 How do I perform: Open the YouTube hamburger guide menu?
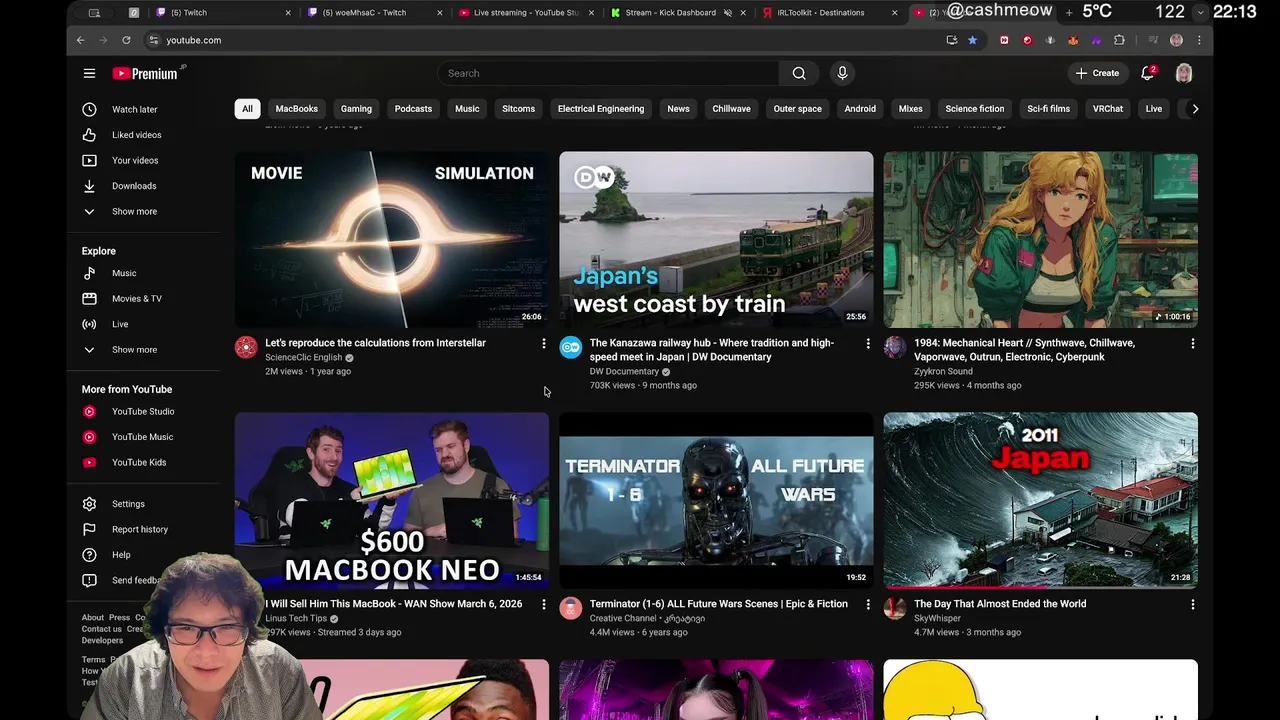89,73
